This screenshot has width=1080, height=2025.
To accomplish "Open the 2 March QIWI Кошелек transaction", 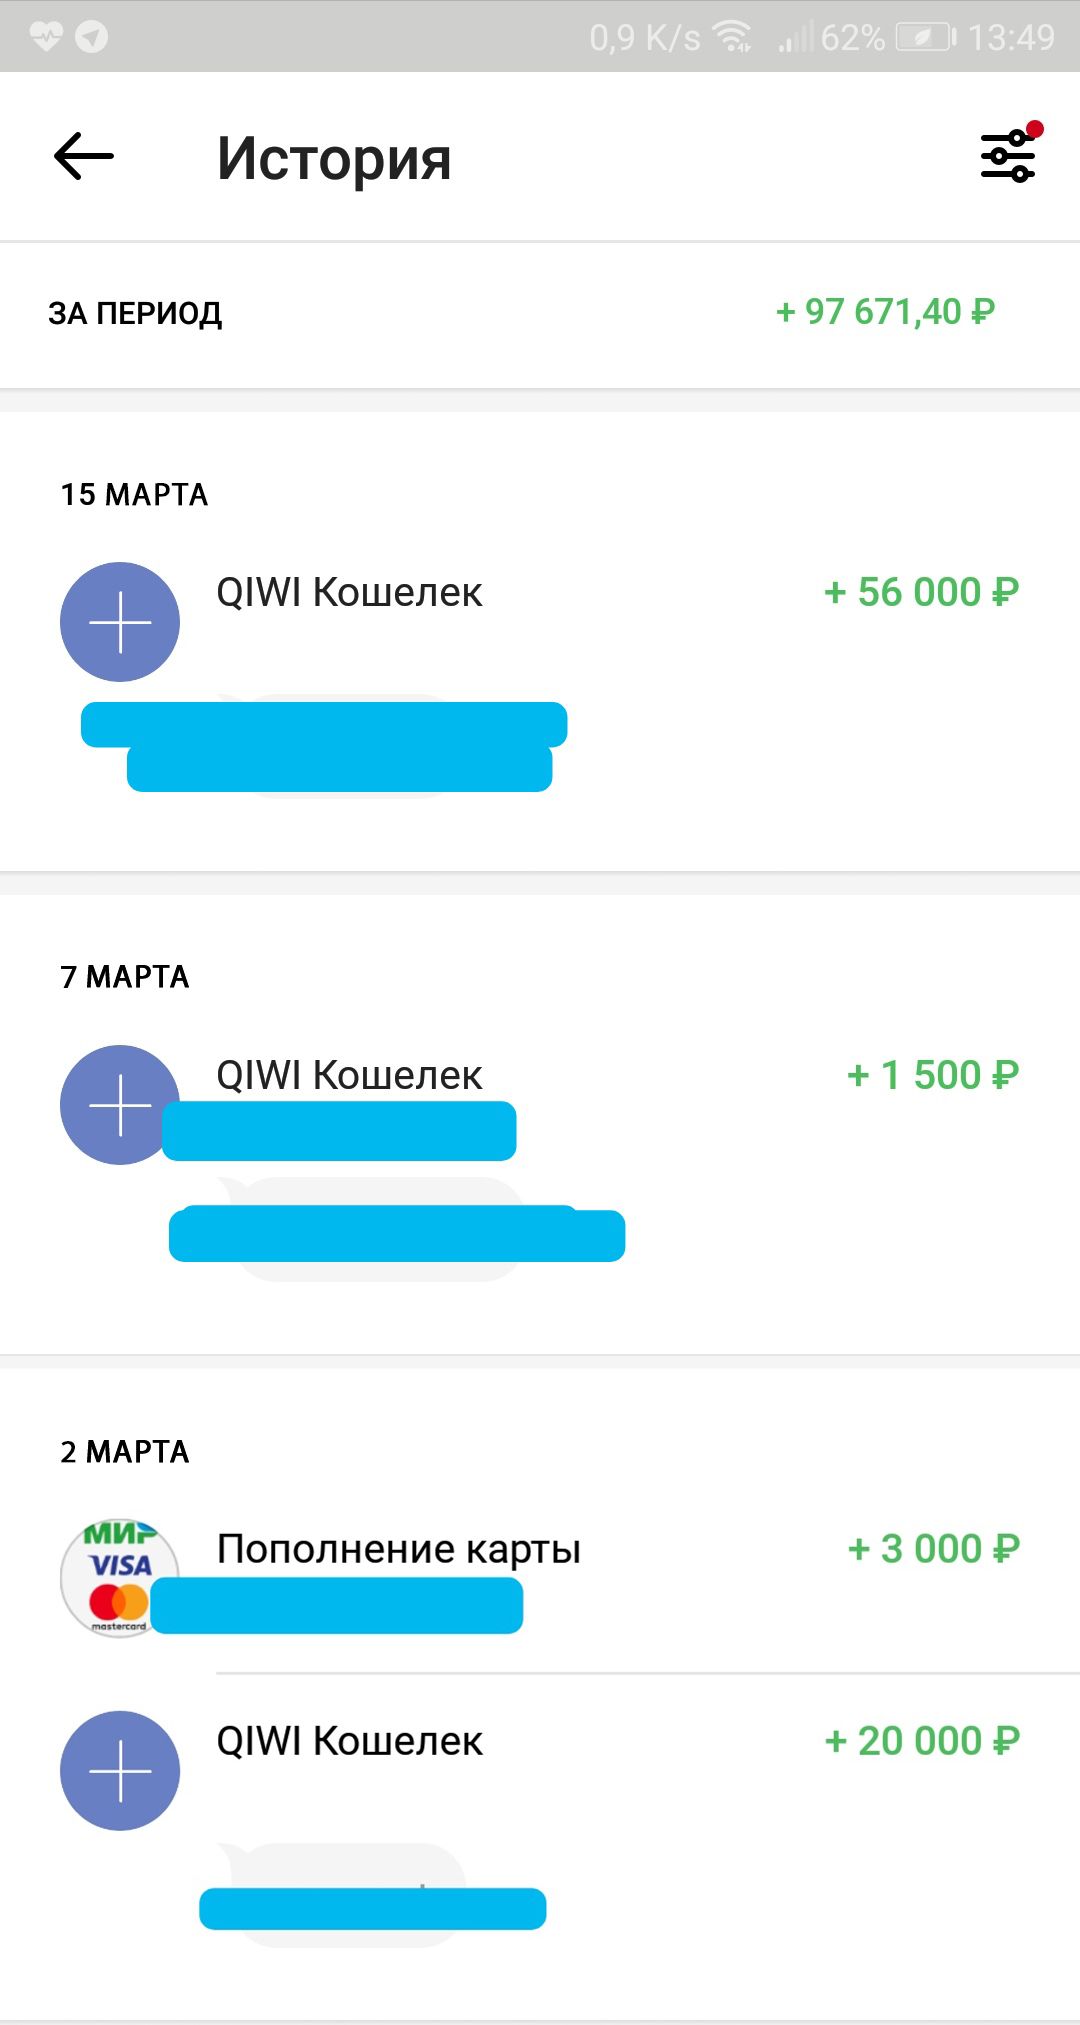I will tap(349, 1741).
